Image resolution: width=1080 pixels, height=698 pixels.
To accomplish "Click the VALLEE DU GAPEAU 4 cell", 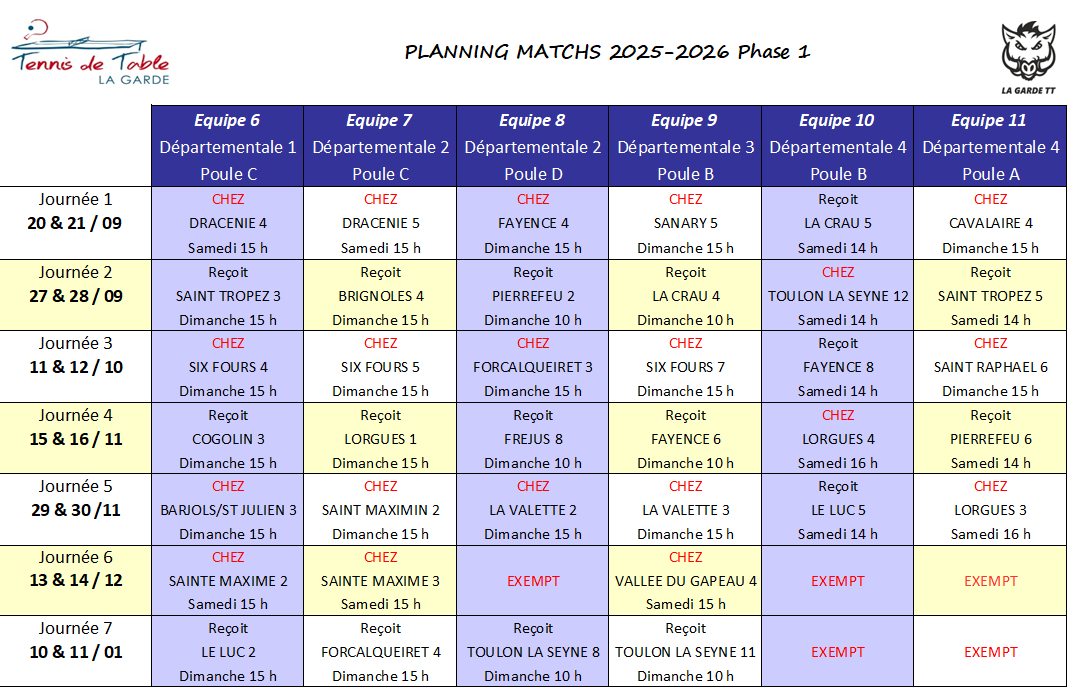I will pos(685,581).
